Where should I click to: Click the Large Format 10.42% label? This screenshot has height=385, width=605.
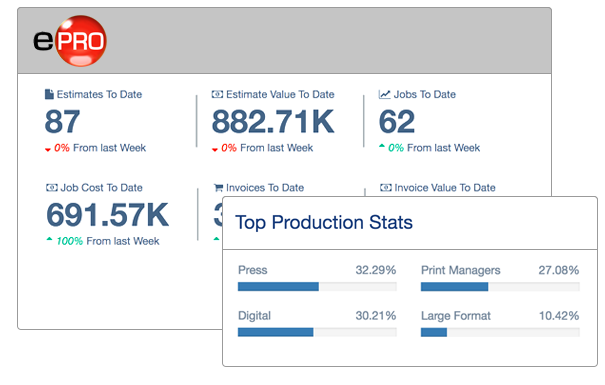[559, 316]
